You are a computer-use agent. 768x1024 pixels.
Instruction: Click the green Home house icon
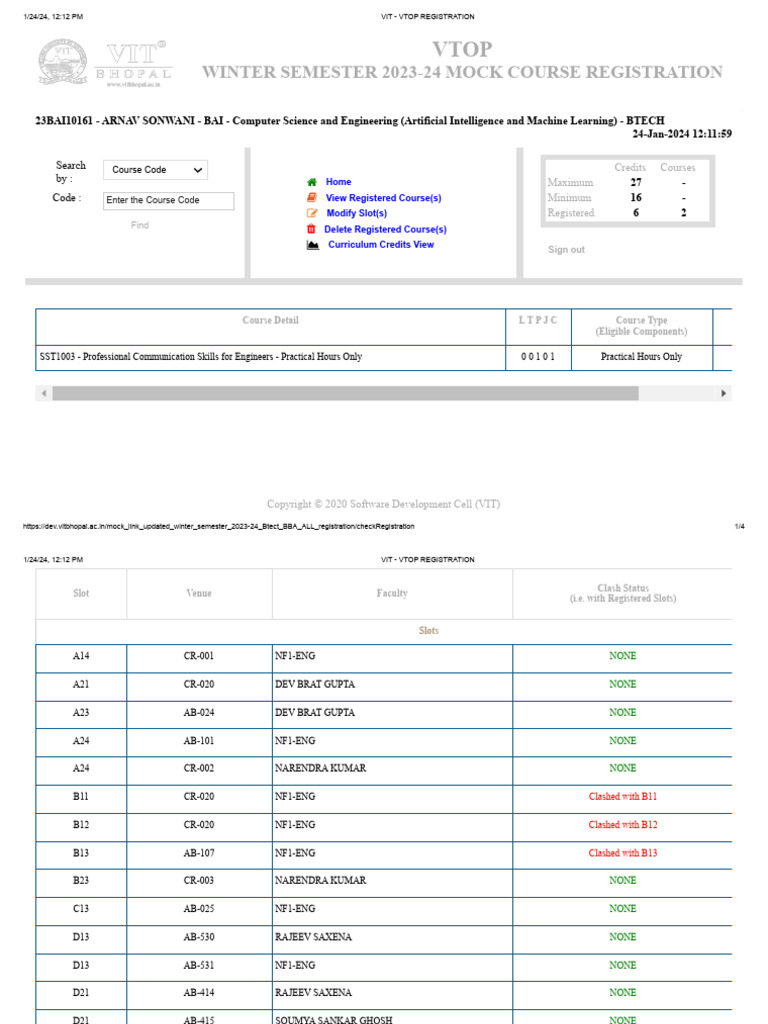point(312,182)
